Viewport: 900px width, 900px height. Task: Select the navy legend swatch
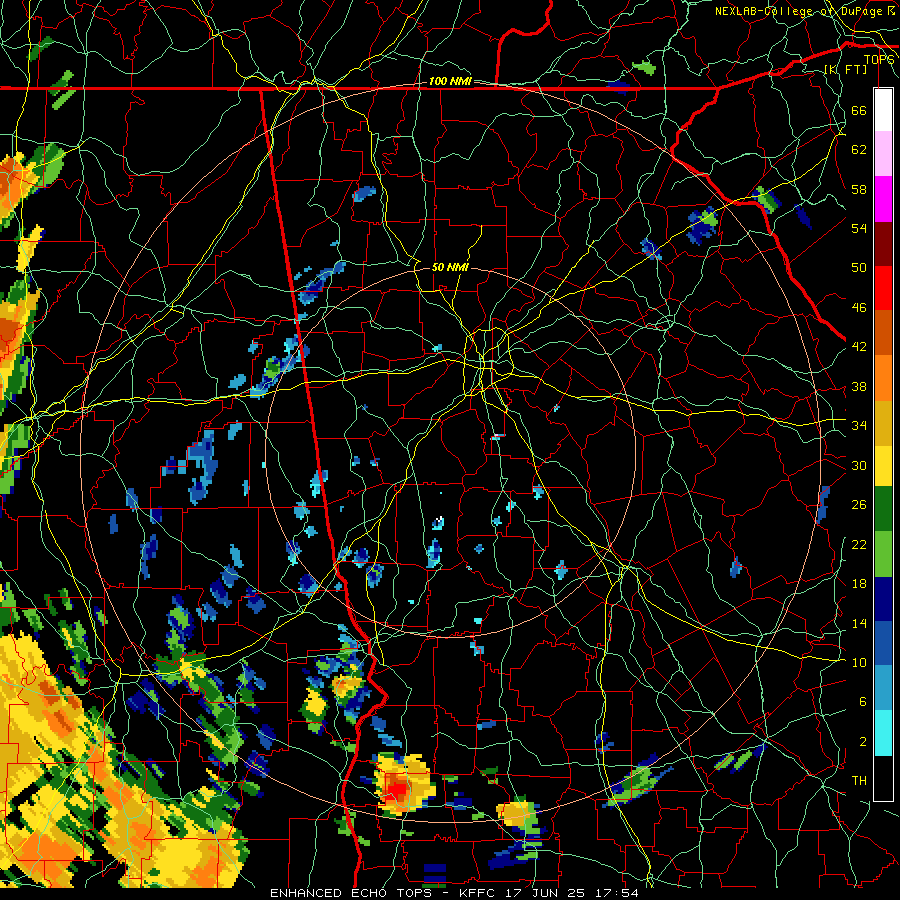tap(883, 599)
